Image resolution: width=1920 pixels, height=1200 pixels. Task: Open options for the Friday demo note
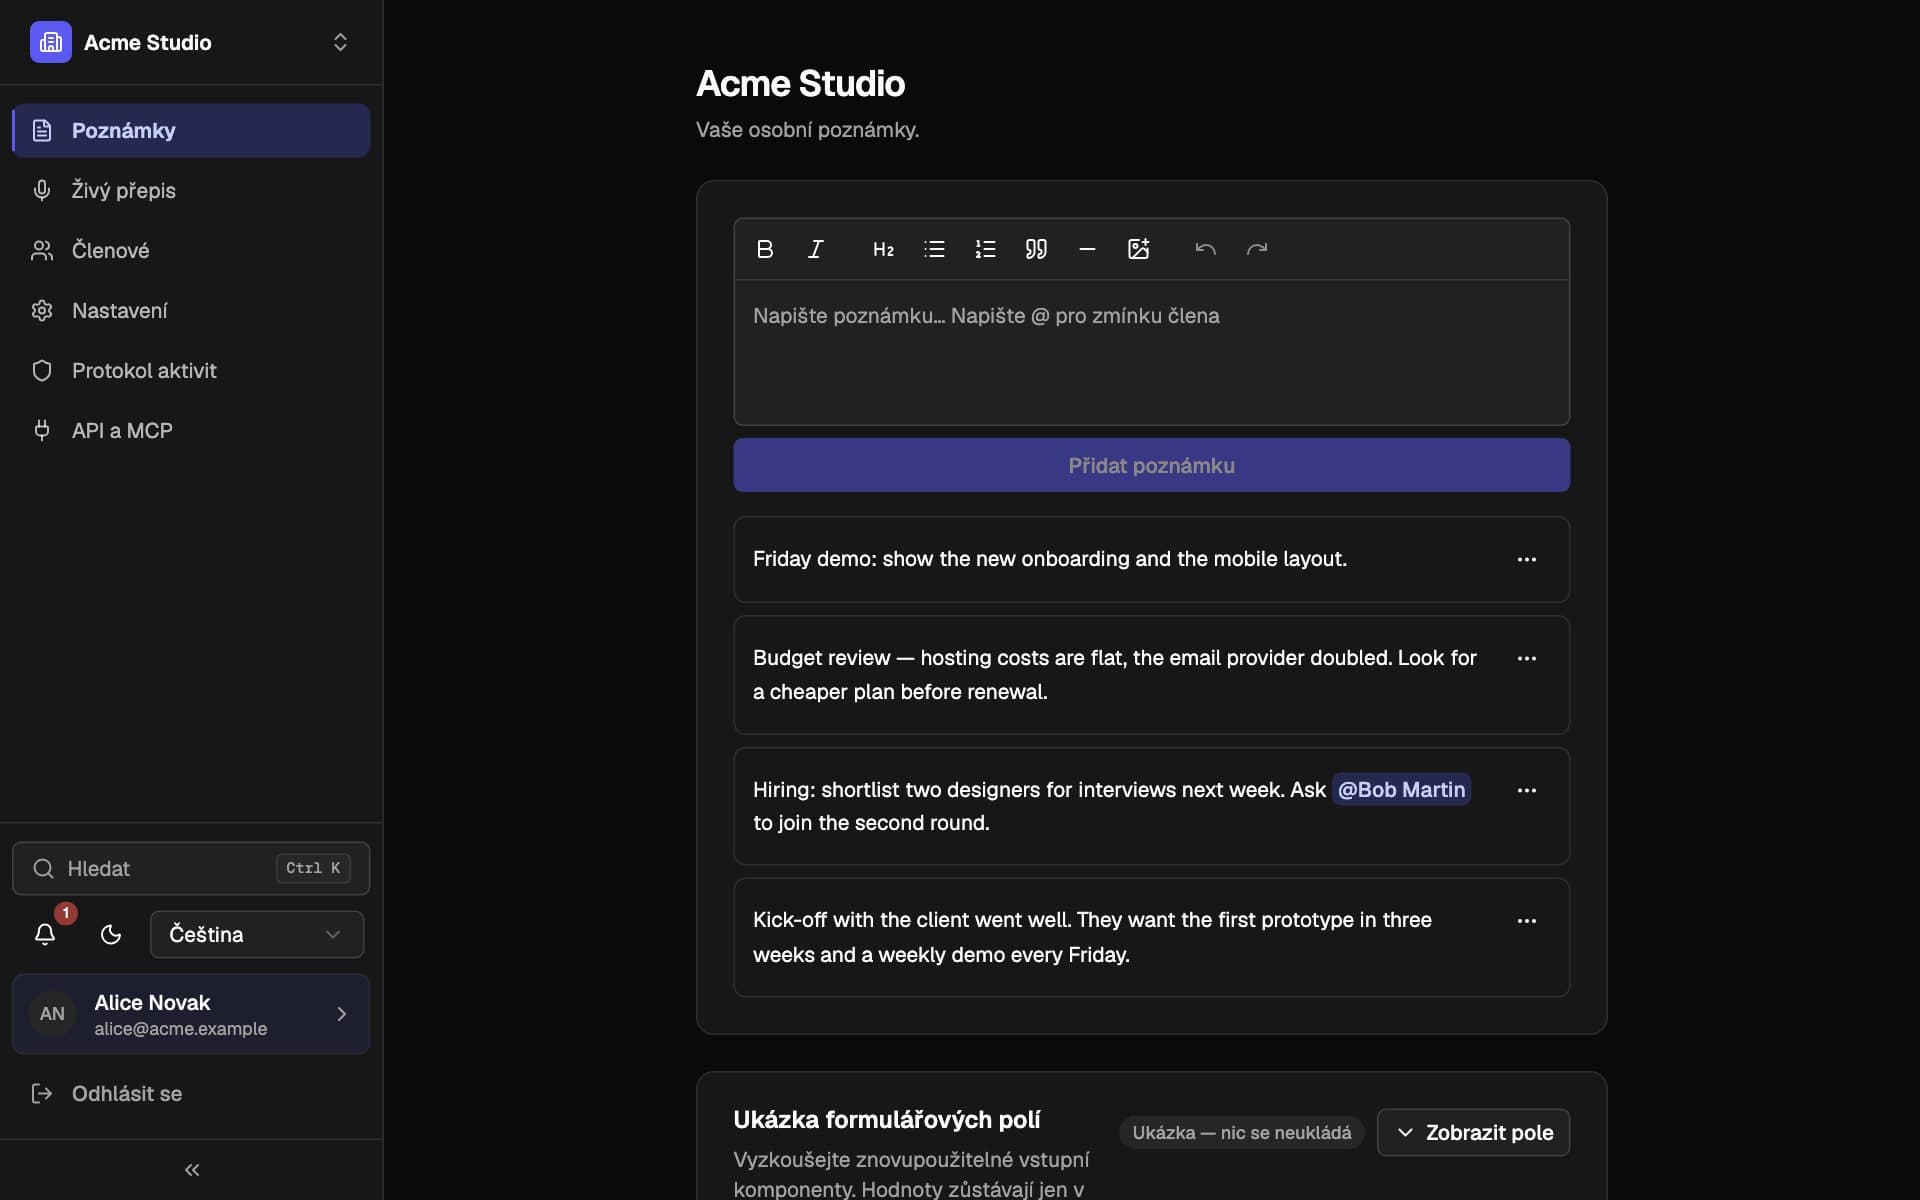tap(1526, 559)
